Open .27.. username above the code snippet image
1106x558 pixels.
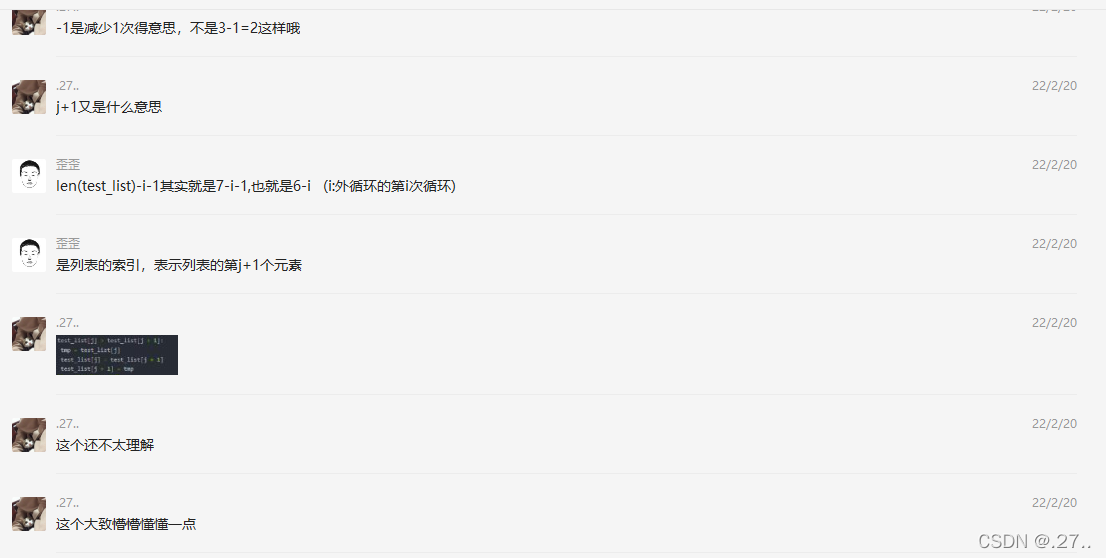click(x=67, y=322)
